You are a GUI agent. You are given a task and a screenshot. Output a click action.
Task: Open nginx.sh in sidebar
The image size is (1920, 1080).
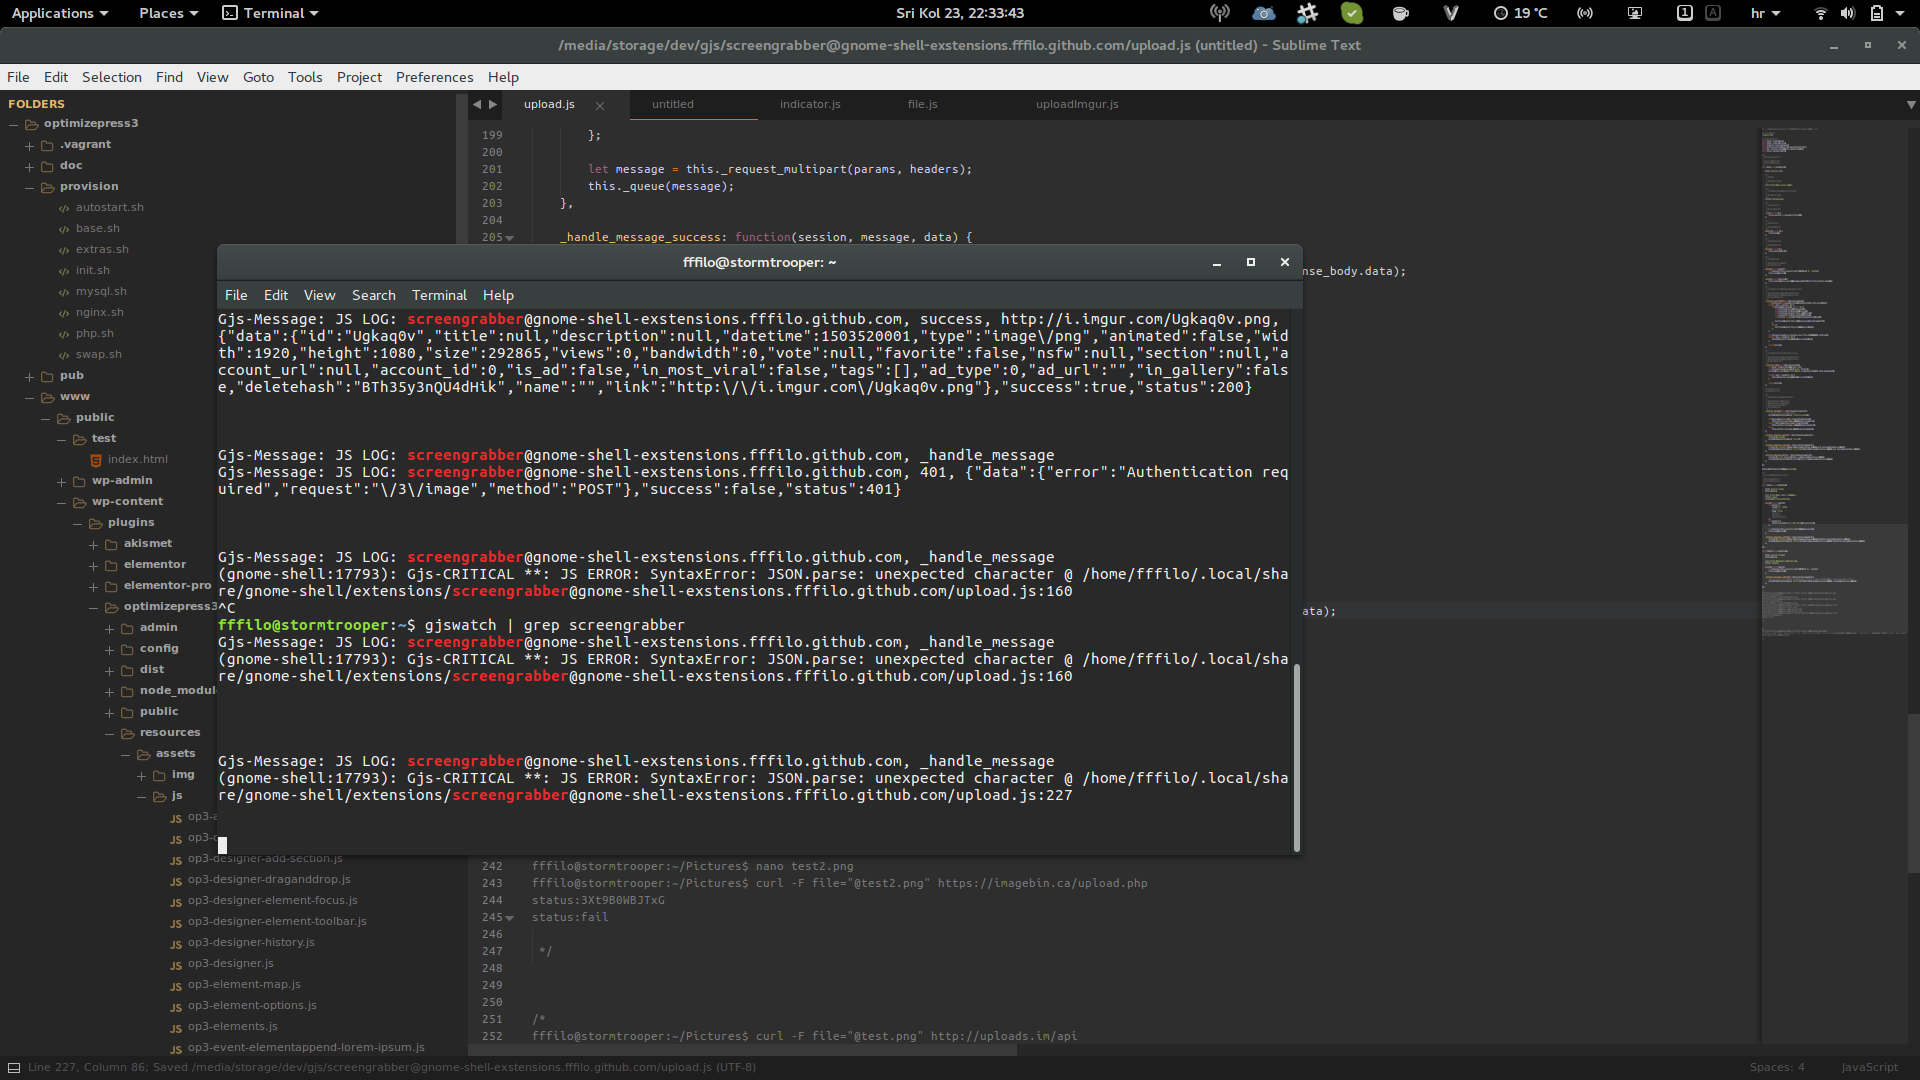point(100,312)
